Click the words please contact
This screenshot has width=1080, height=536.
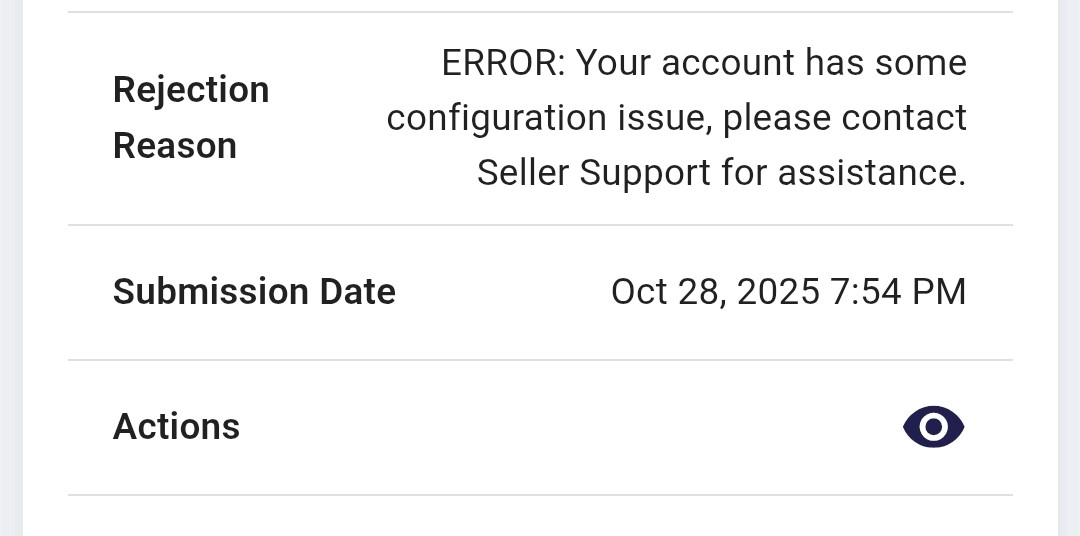[845, 118]
